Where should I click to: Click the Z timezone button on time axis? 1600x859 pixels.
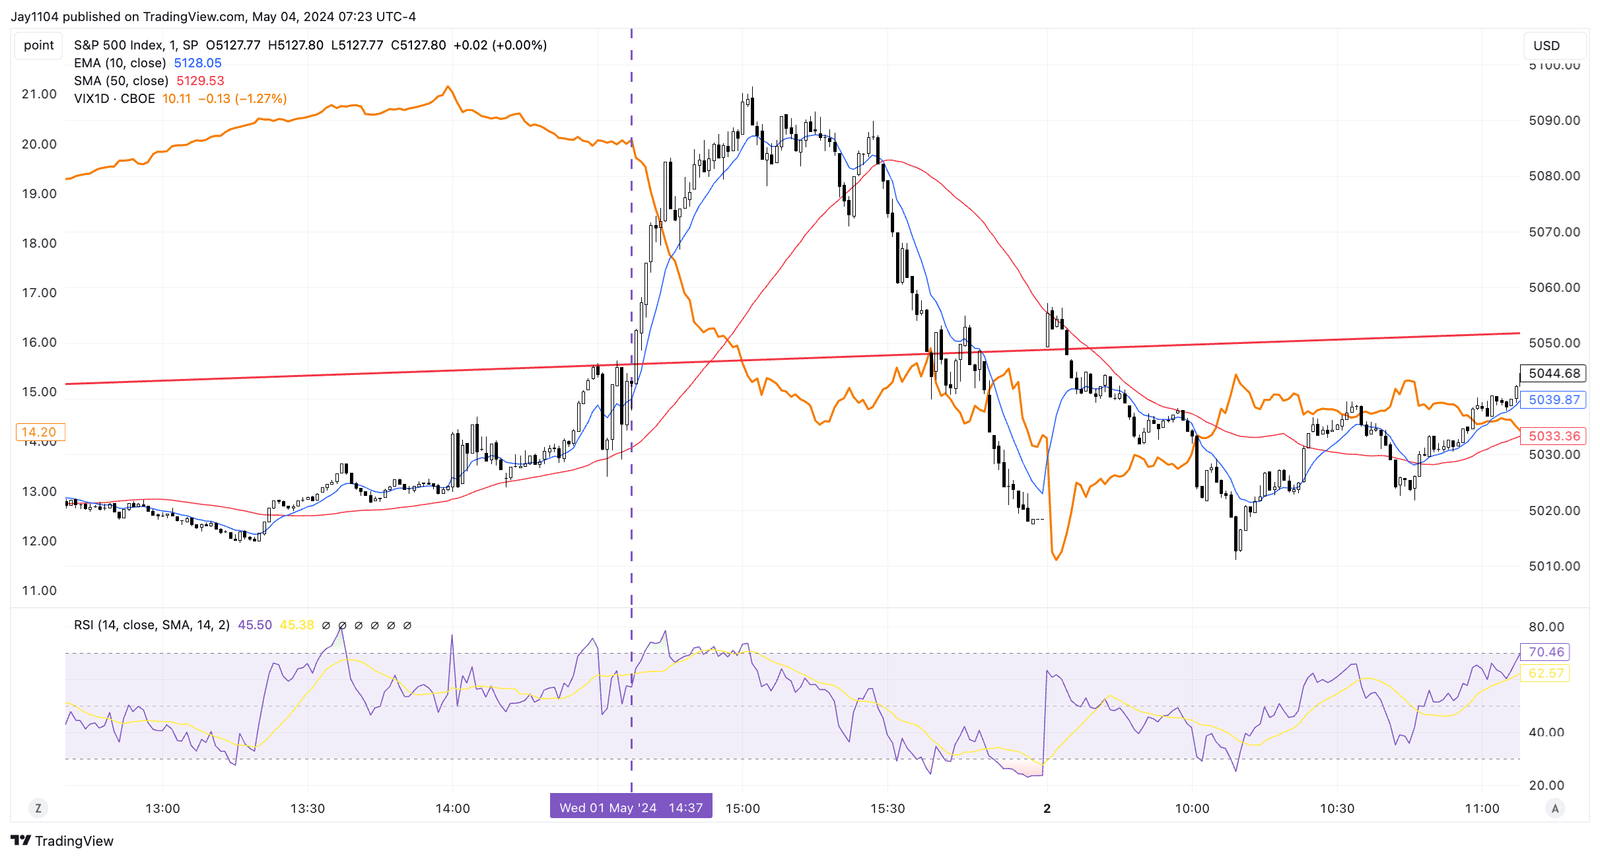[38, 808]
